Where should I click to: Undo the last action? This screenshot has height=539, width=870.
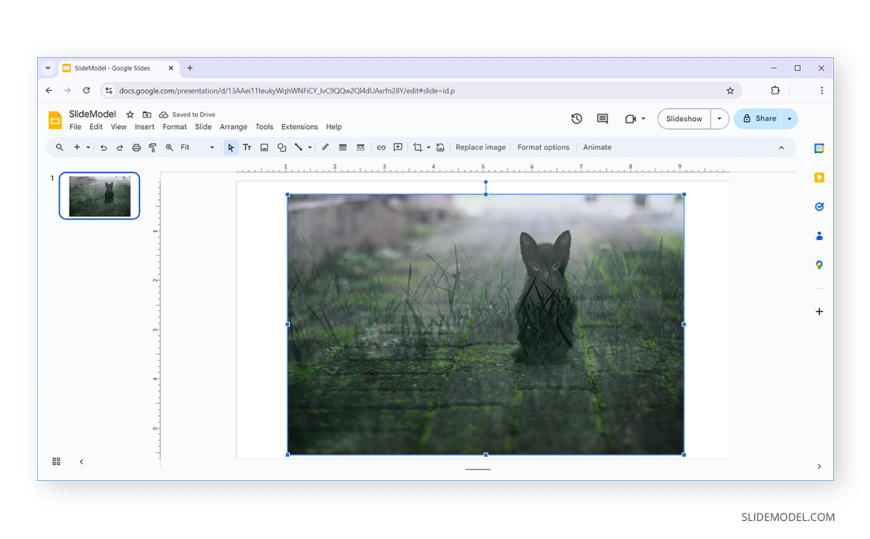pyautogui.click(x=103, y=148)
